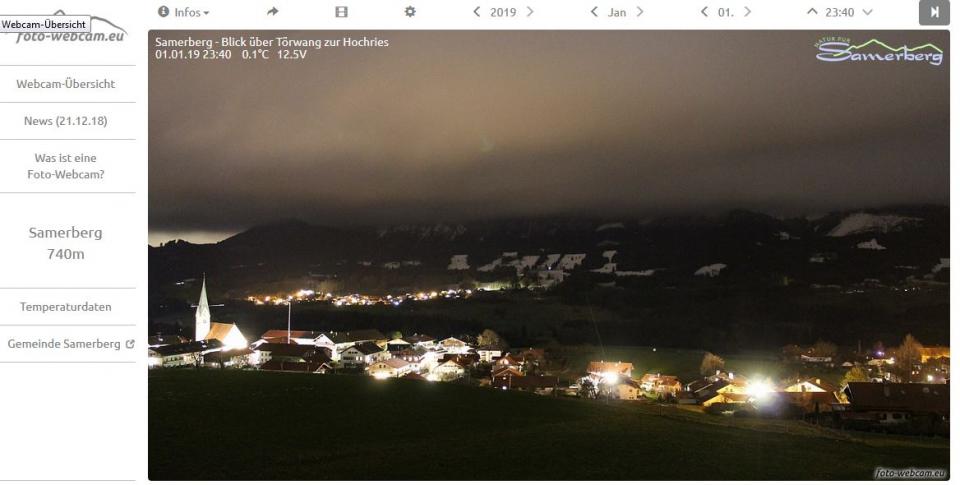Jump to latest image button
Viewport: 960px width, 485px height.
click(934, 12)
